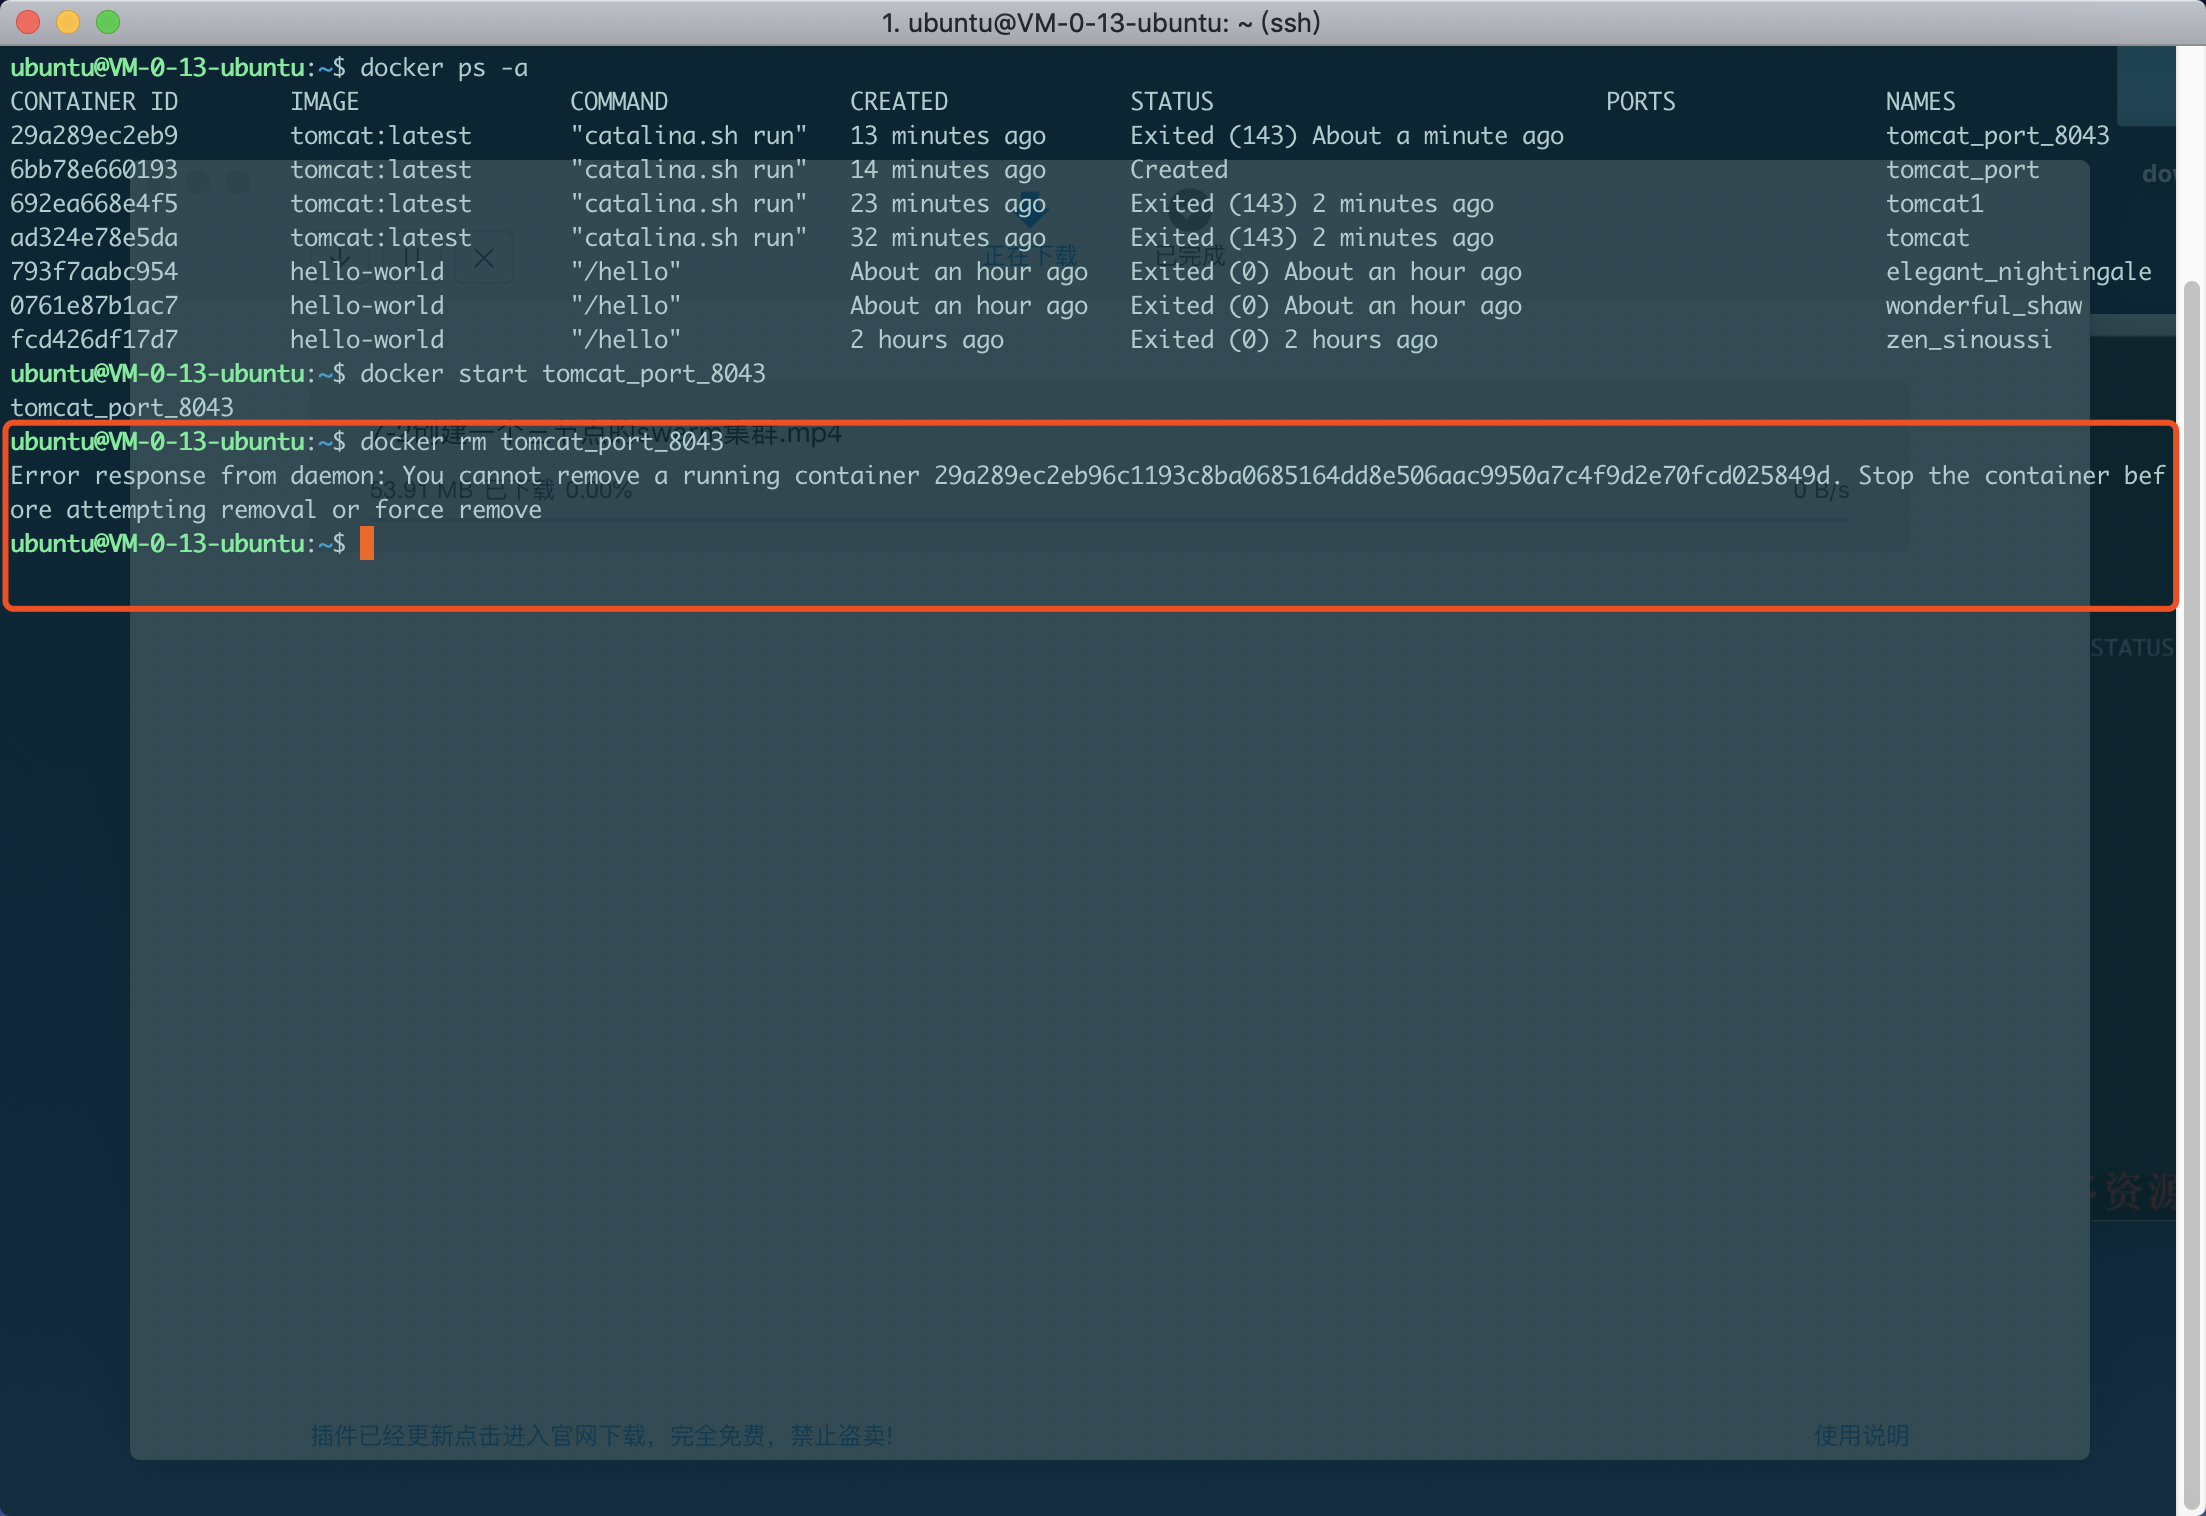
Task: Click the 'docker start tomcat_port_8043' command
Action: (x=563, y=373)
